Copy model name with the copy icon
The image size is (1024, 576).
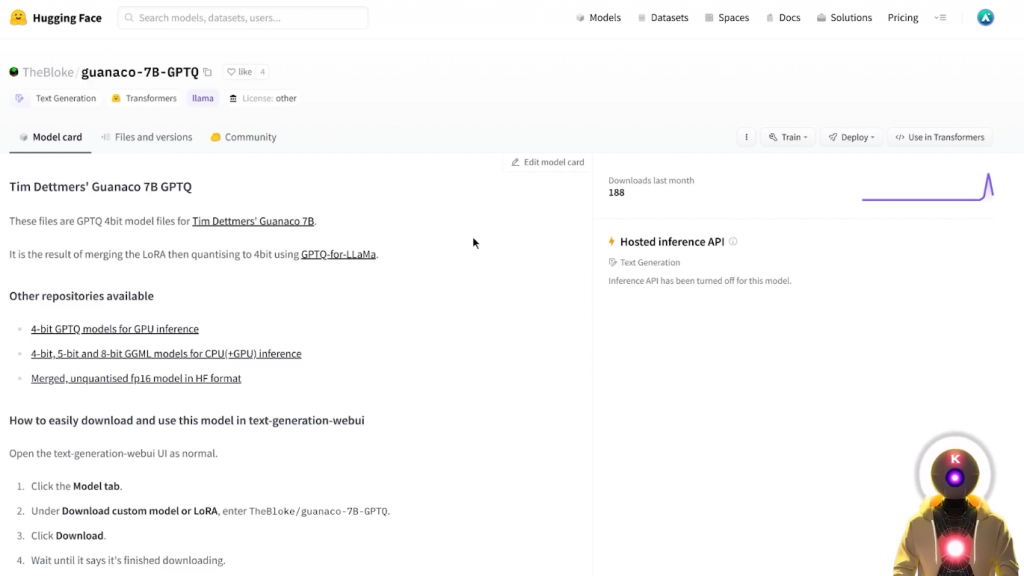point(208,72)
